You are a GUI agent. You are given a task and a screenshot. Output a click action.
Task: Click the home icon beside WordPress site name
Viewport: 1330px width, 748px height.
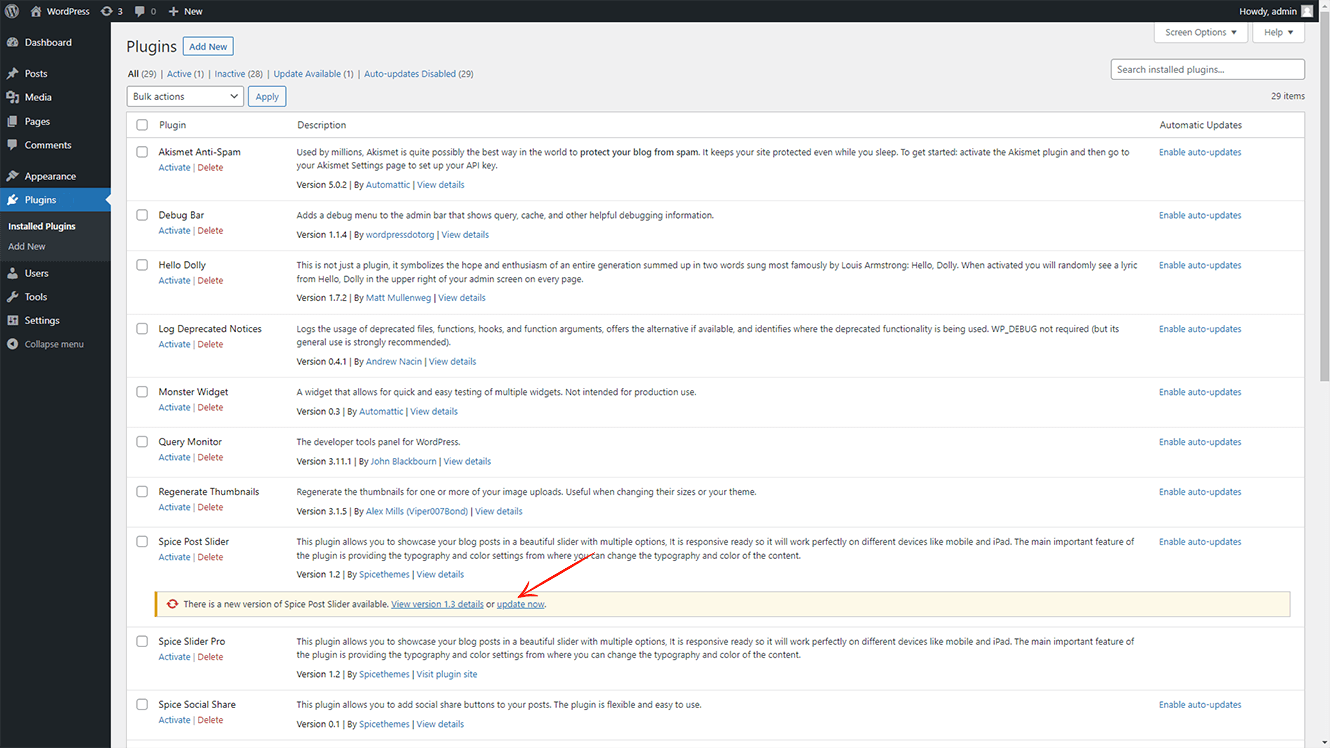(37, 11)
